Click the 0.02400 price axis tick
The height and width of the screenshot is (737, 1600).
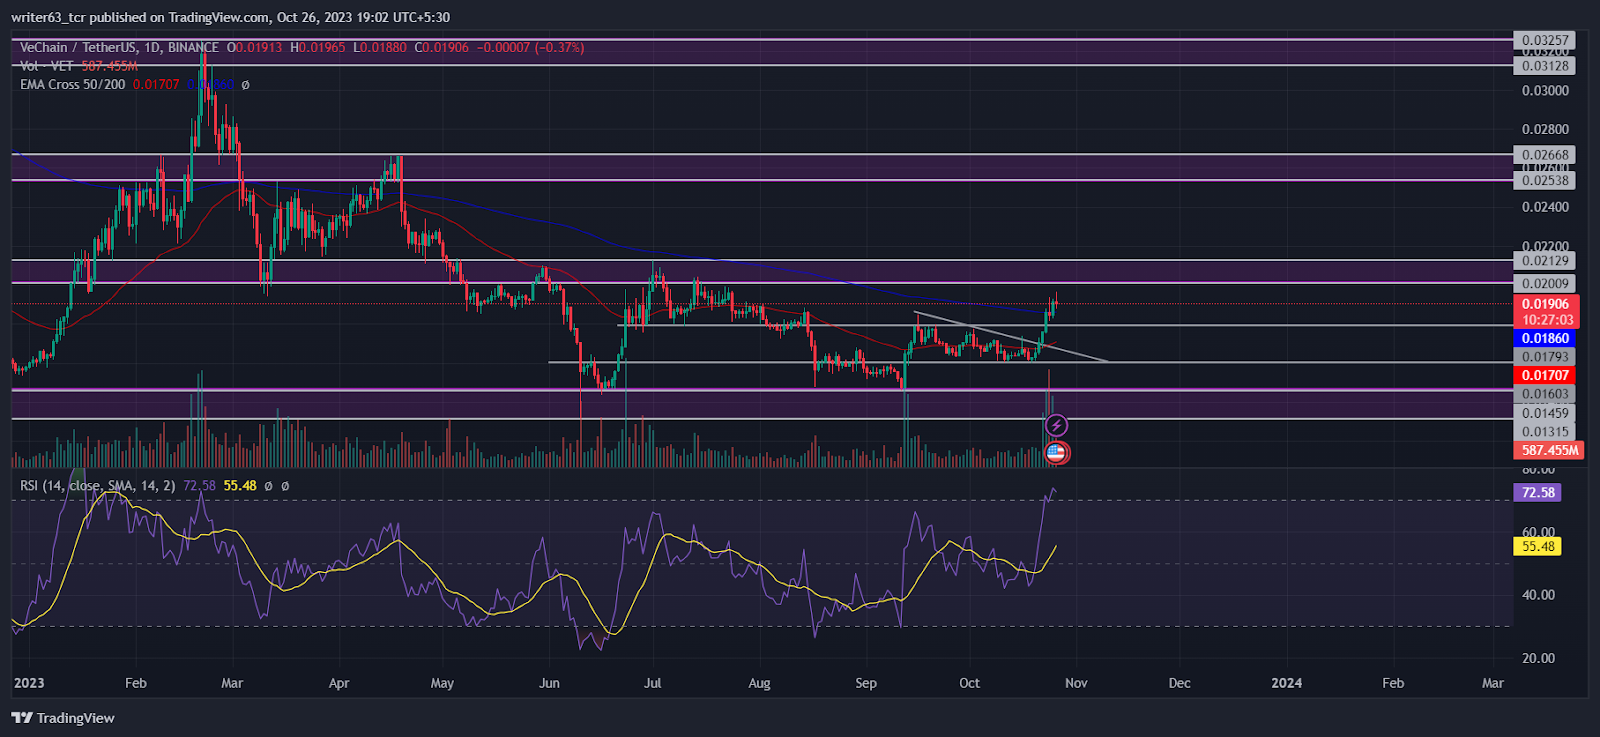(1546, 207)
